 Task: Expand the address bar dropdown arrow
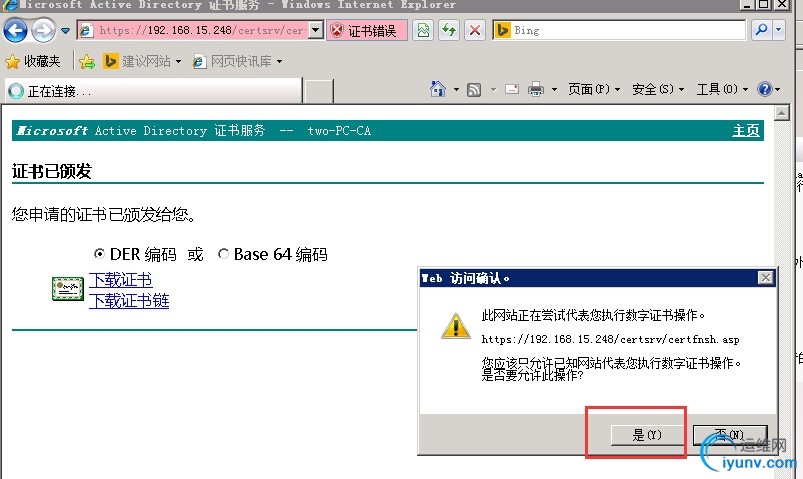pyautogui.click(x=316, y=30)
